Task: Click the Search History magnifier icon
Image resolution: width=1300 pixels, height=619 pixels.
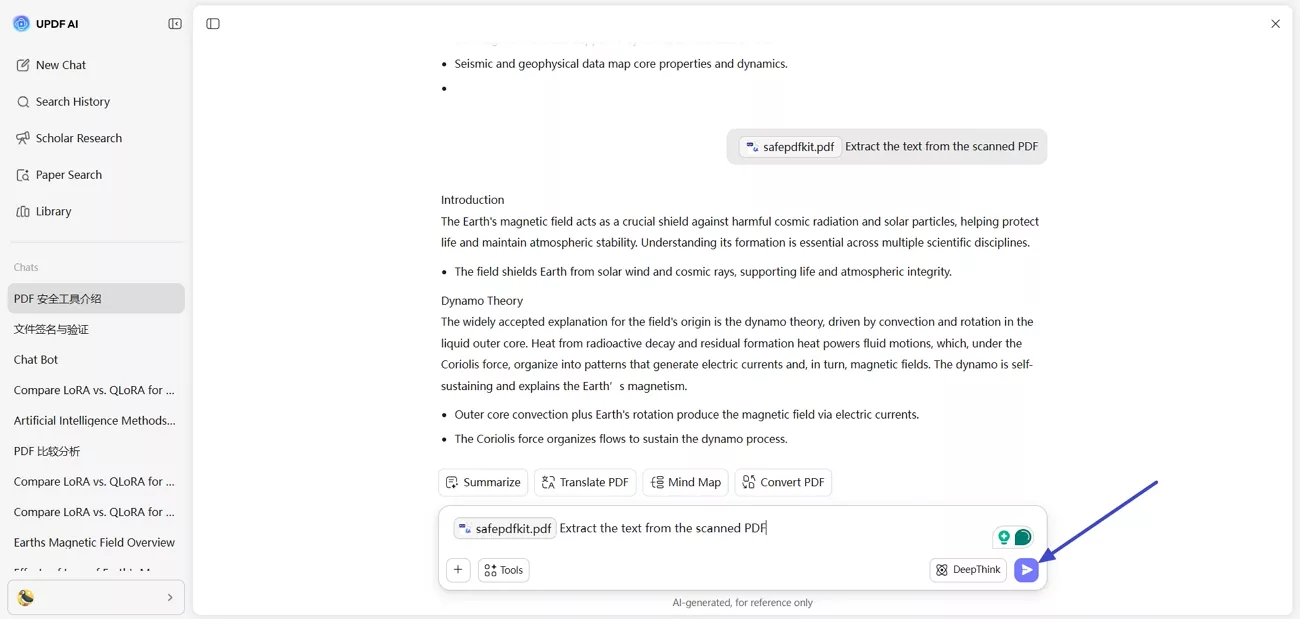Action: pos(23,102)
